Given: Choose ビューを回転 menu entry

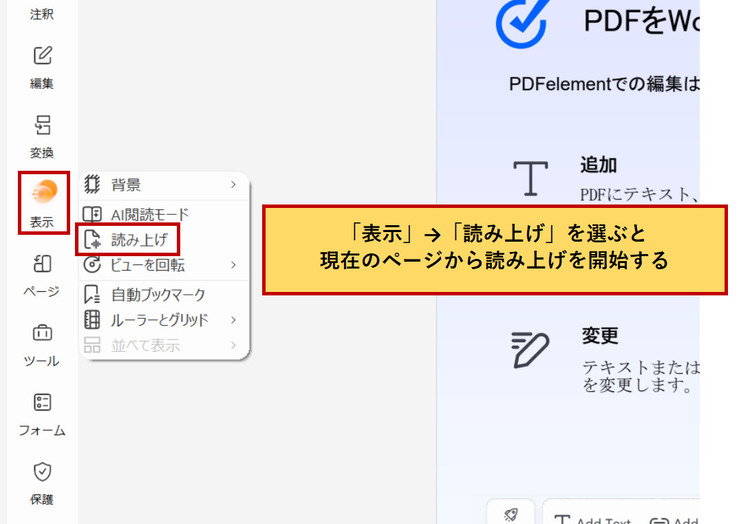Looking at the screenshot, I should click(x=164, y=264).
